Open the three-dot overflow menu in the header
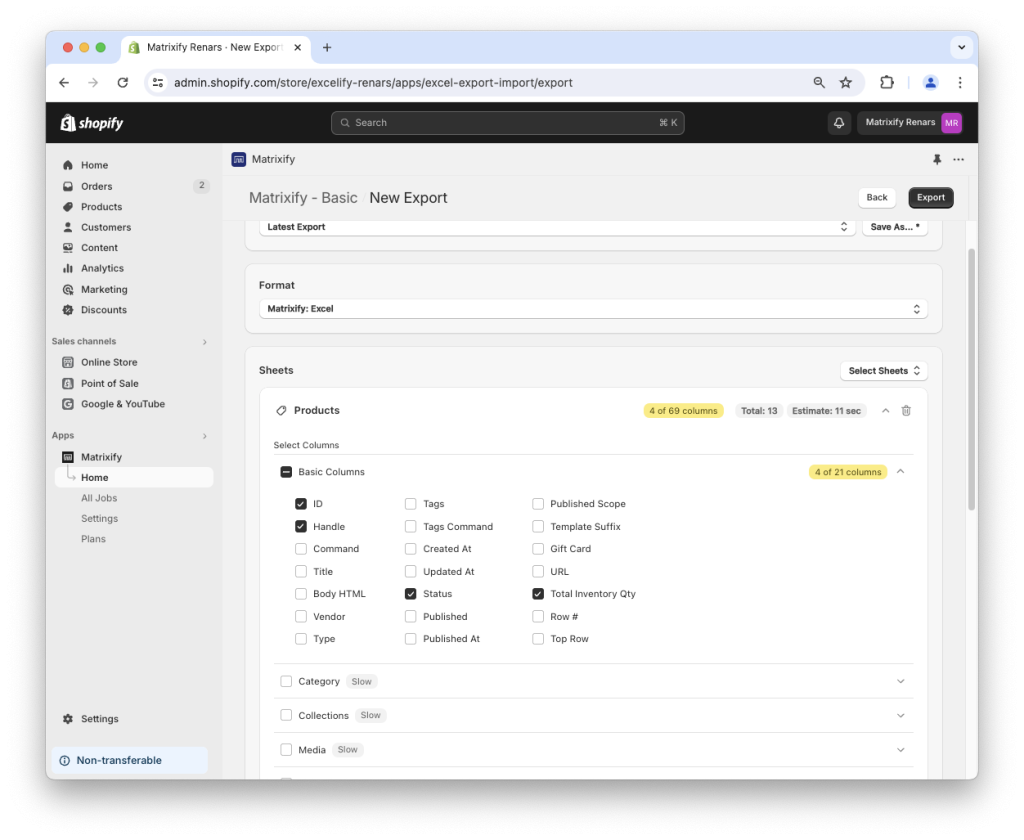1024x840 pixels. 958,159
